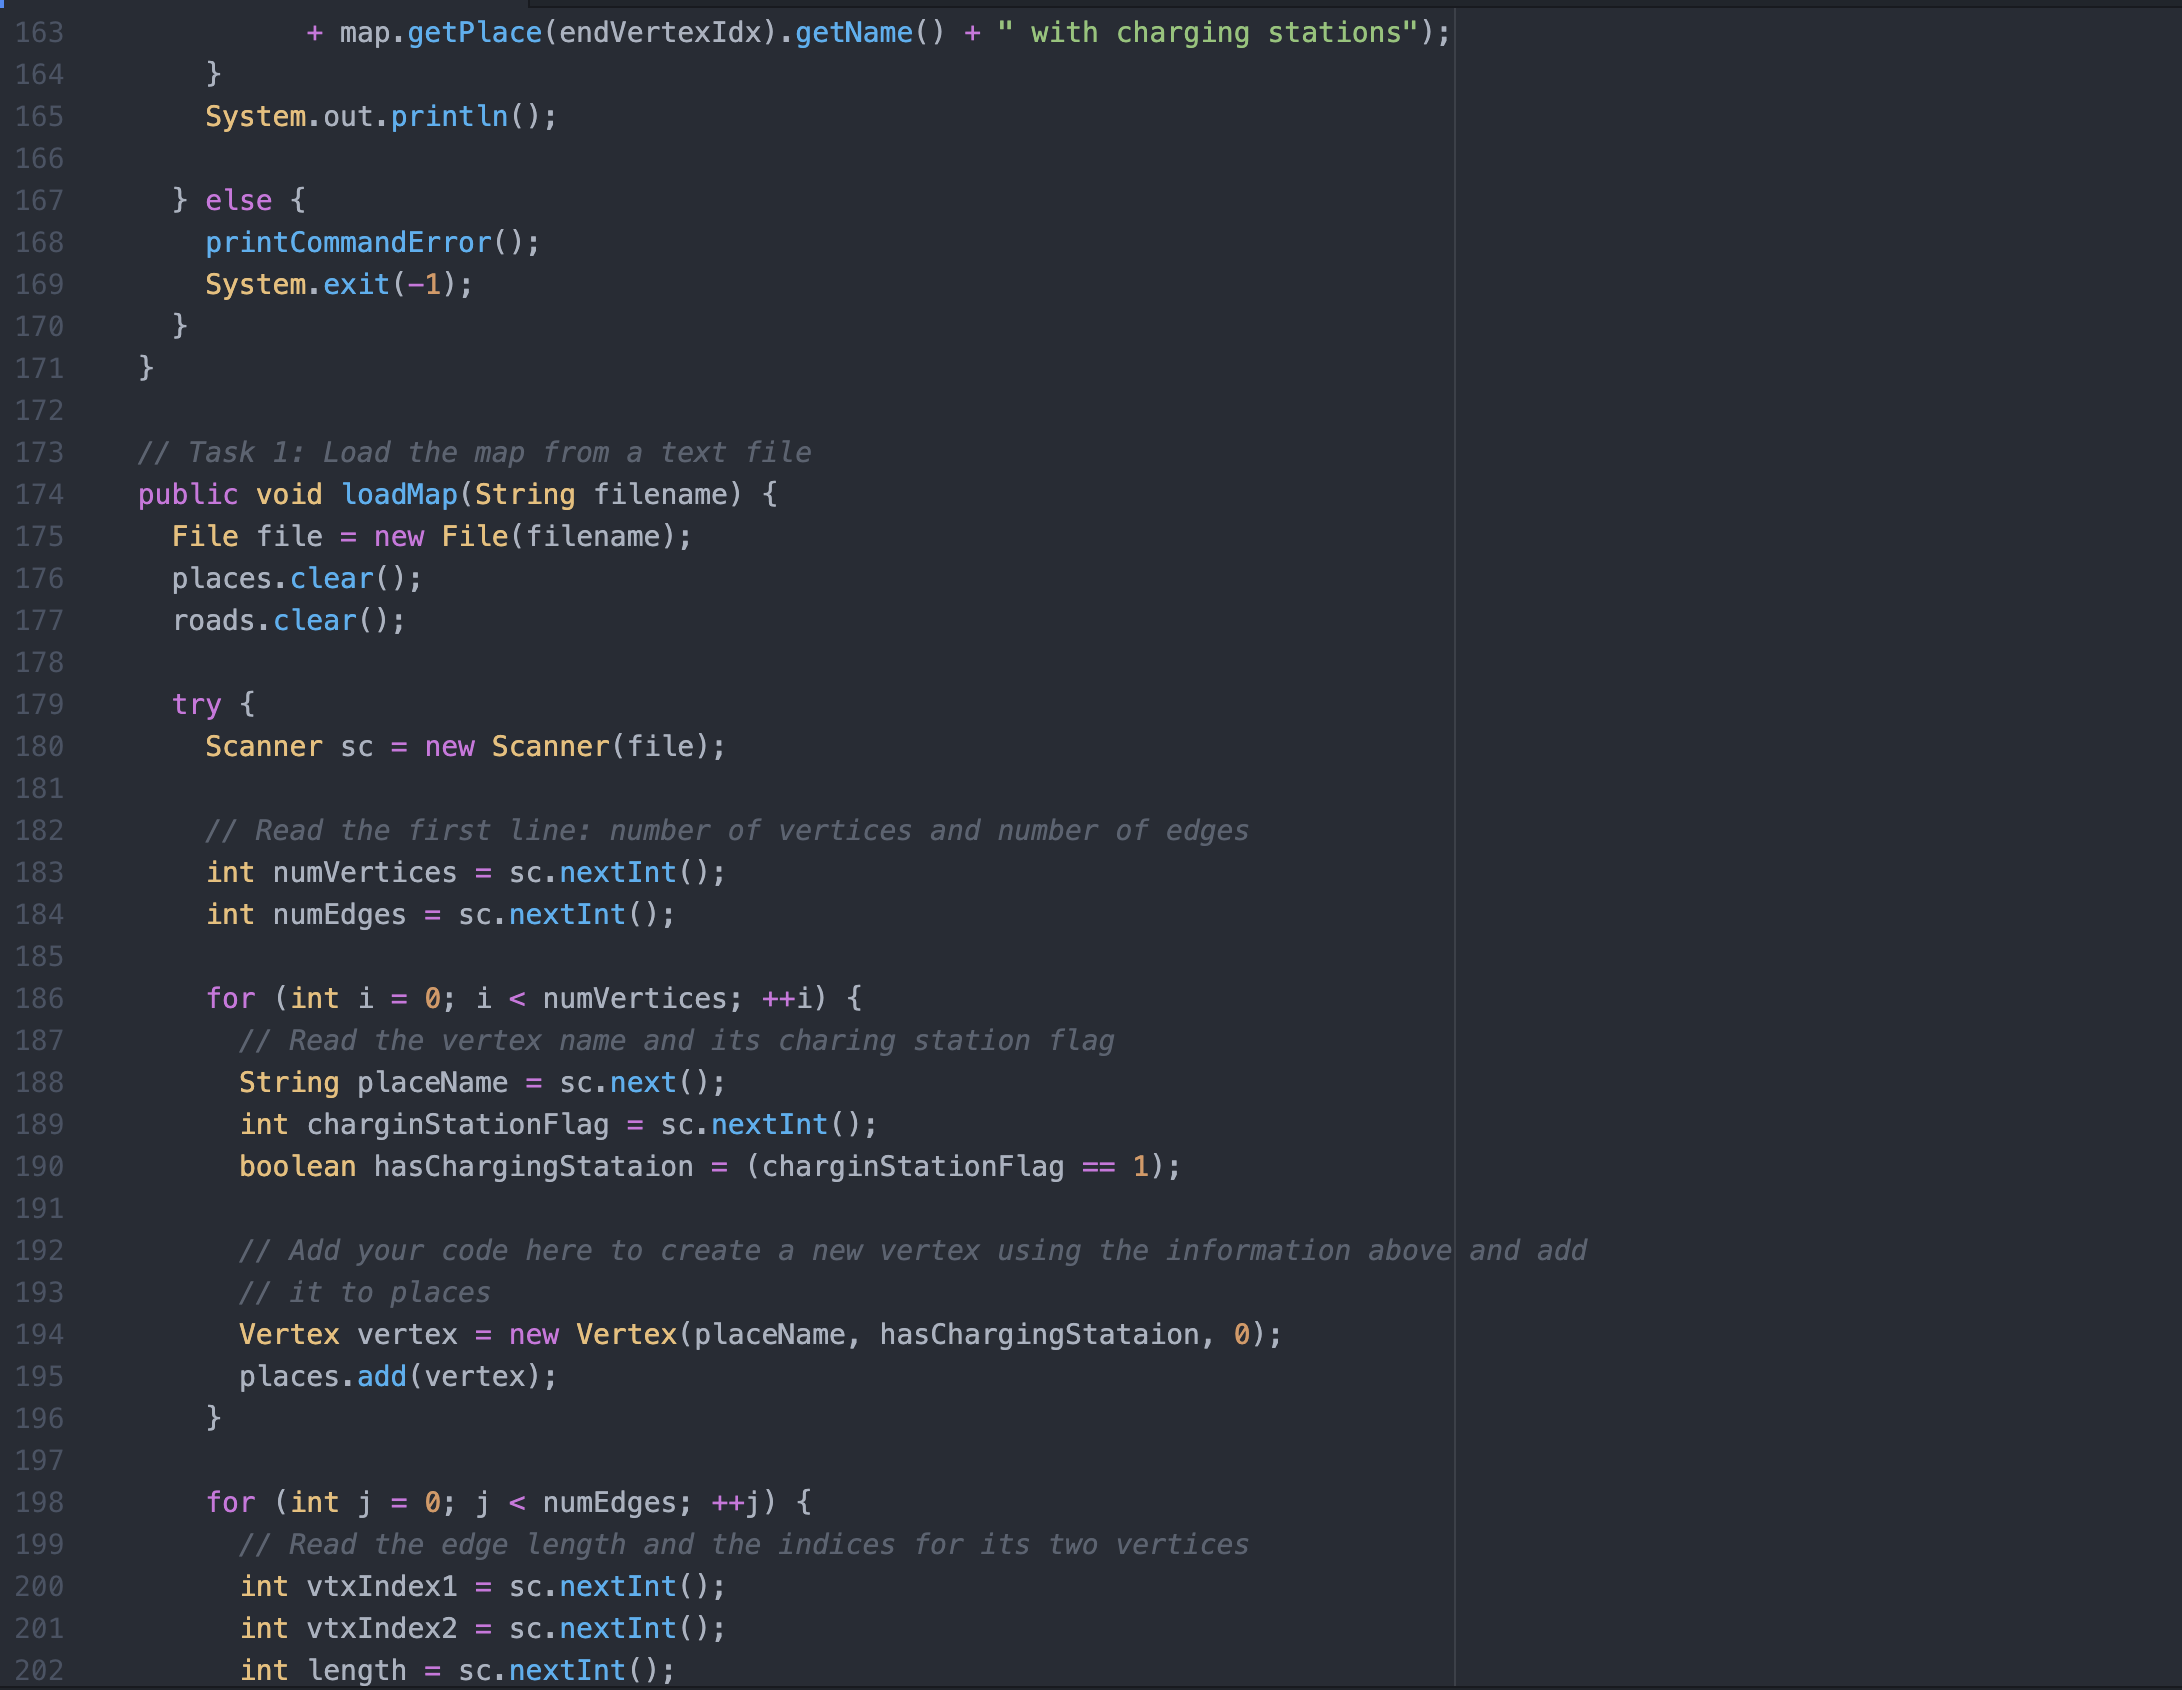Click the for loop keyword on line 186

230,997
